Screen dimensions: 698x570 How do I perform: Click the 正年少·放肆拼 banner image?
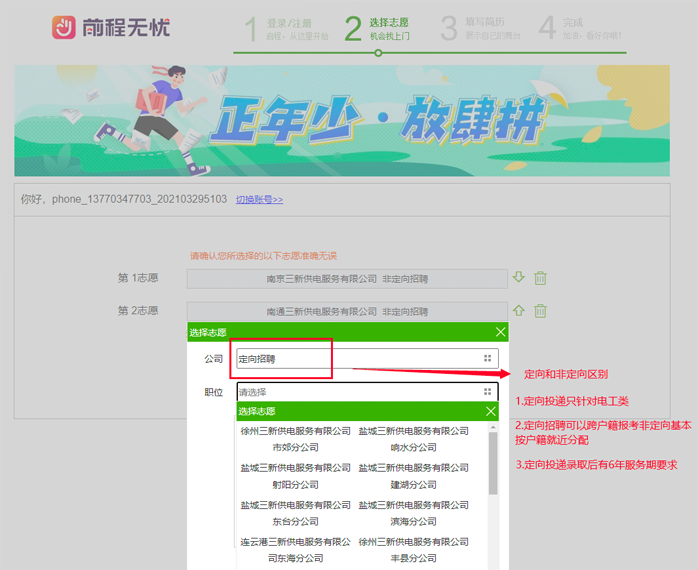(342, 121)
